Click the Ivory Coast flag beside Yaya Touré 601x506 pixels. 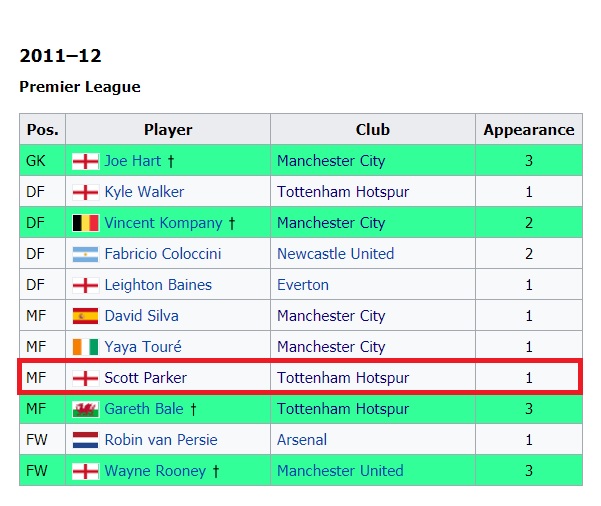[x=85, y=347]
